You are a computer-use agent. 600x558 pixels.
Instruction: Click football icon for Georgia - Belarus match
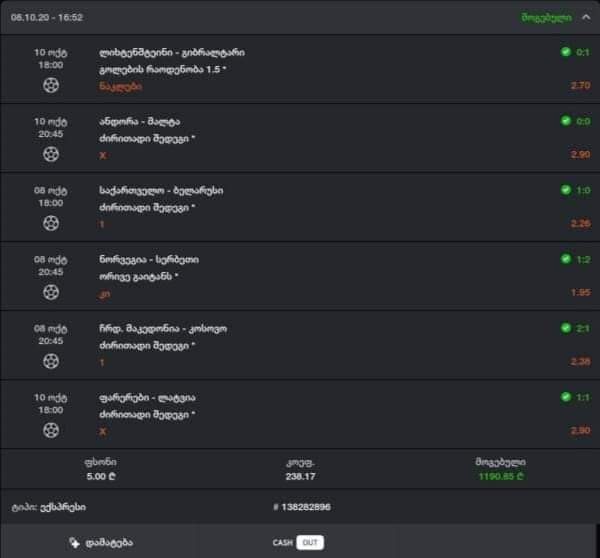[x=51, y=223]
